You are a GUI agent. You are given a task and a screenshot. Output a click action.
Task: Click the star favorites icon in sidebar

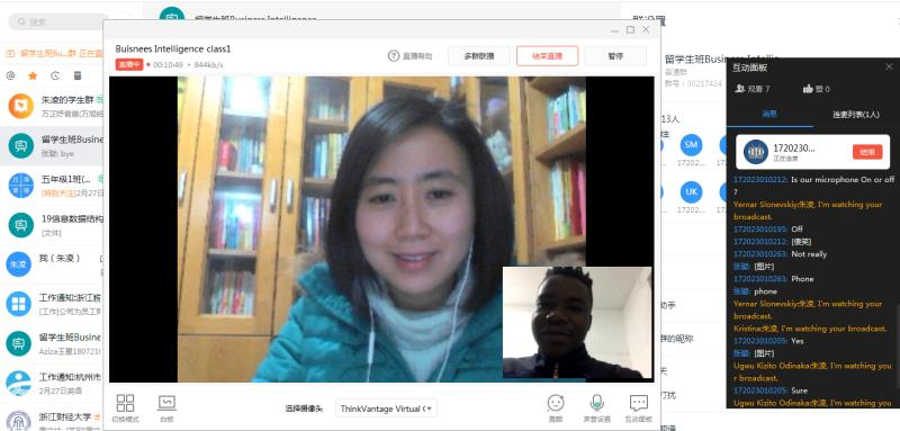32,75
